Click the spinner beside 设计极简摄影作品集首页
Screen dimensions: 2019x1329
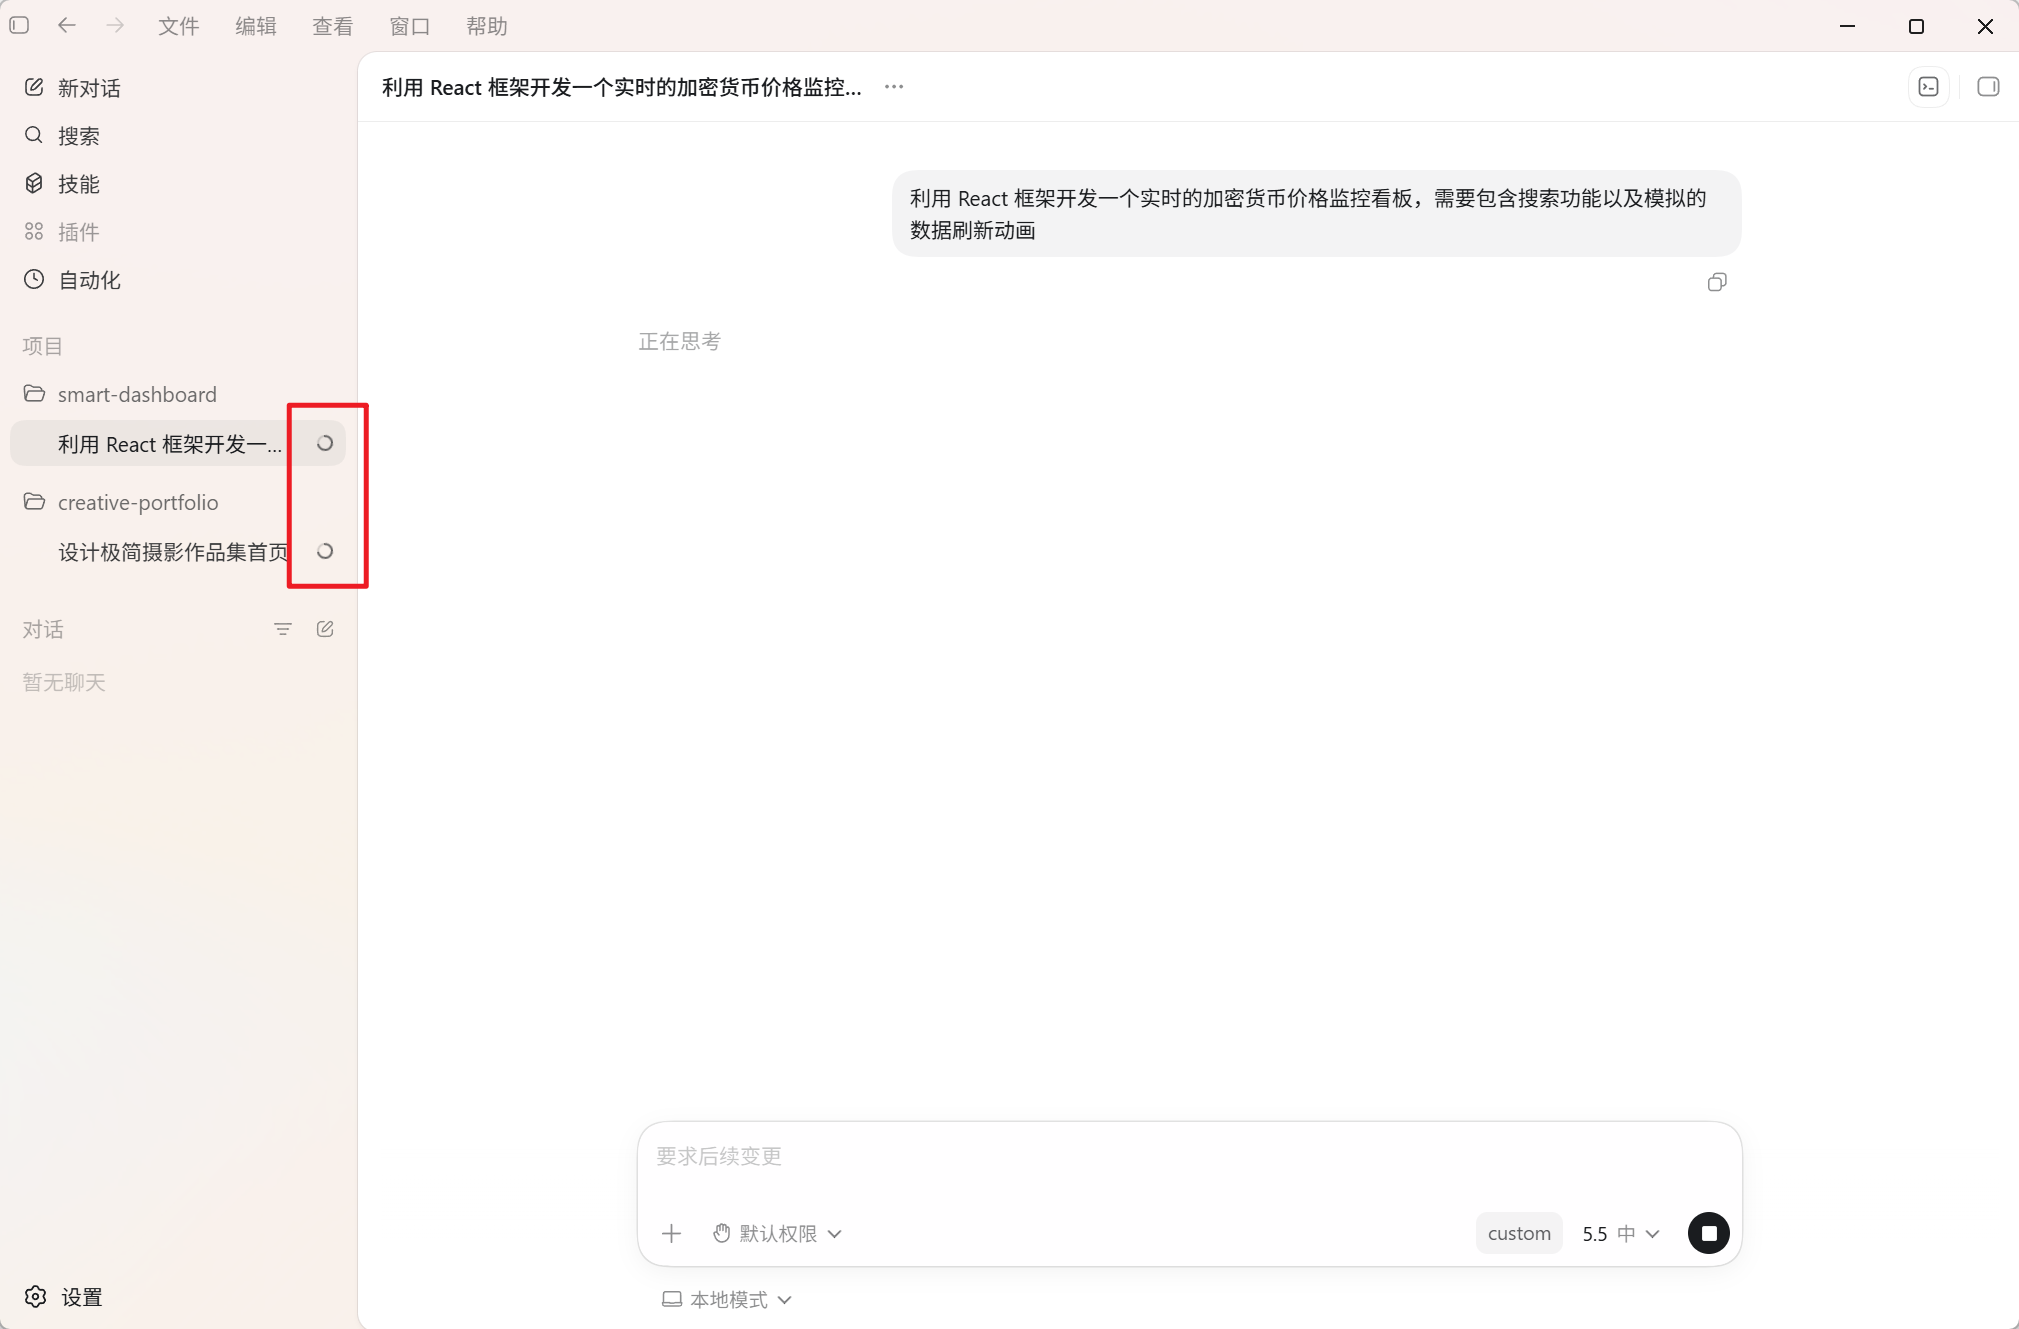[325, 551]
